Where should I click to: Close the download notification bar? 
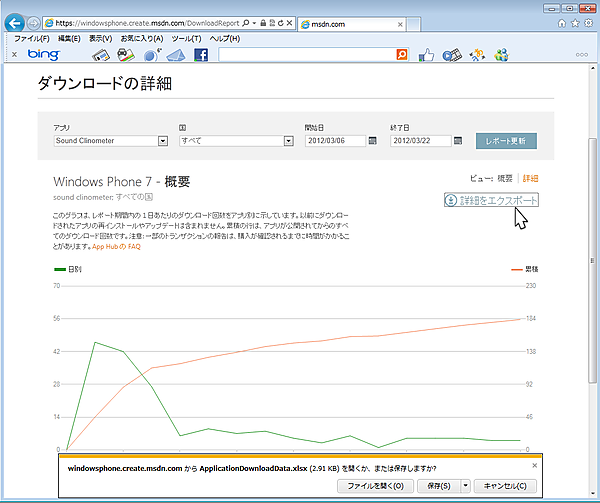tap(534, 466)
